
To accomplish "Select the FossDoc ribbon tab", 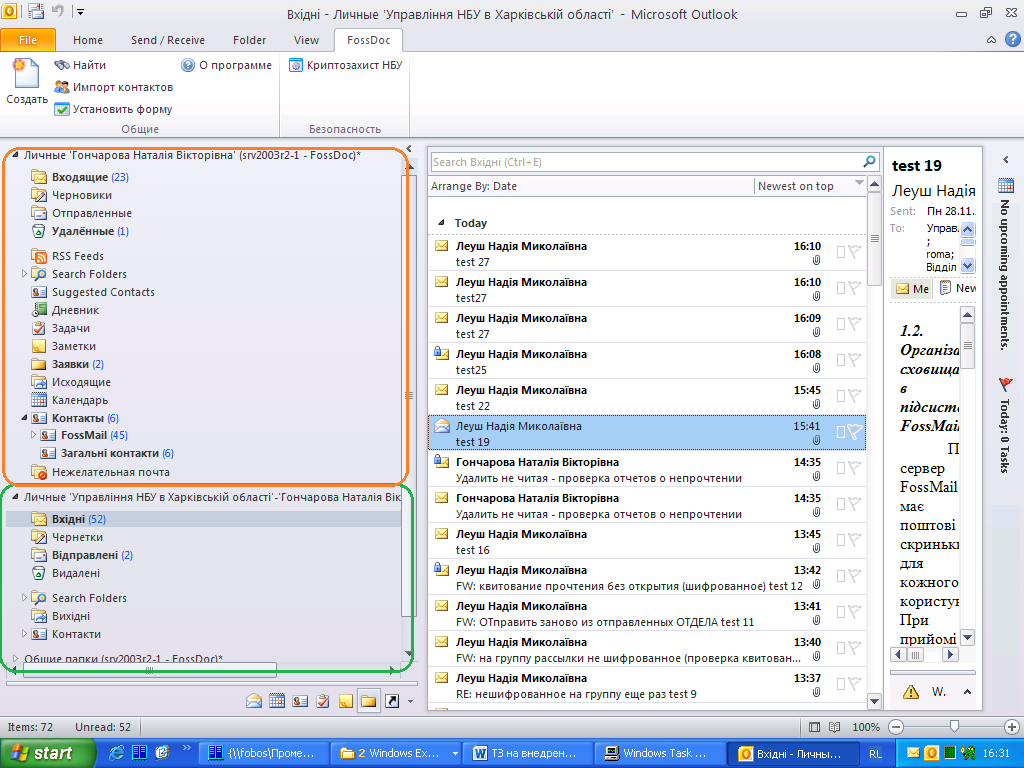I will point(368,40).
